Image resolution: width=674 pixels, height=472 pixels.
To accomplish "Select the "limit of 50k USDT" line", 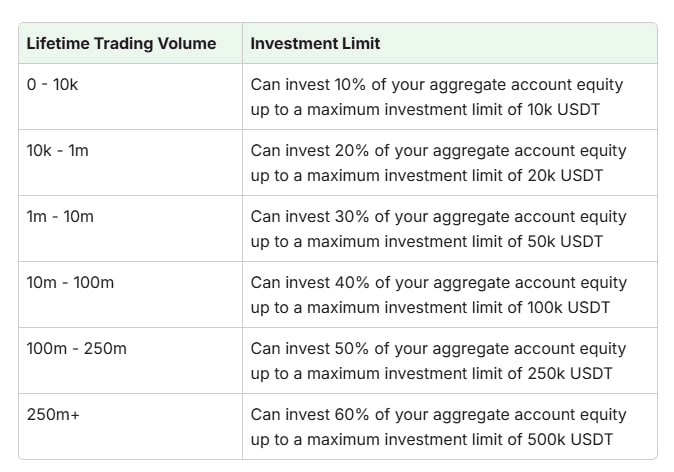I will [426, 241].
